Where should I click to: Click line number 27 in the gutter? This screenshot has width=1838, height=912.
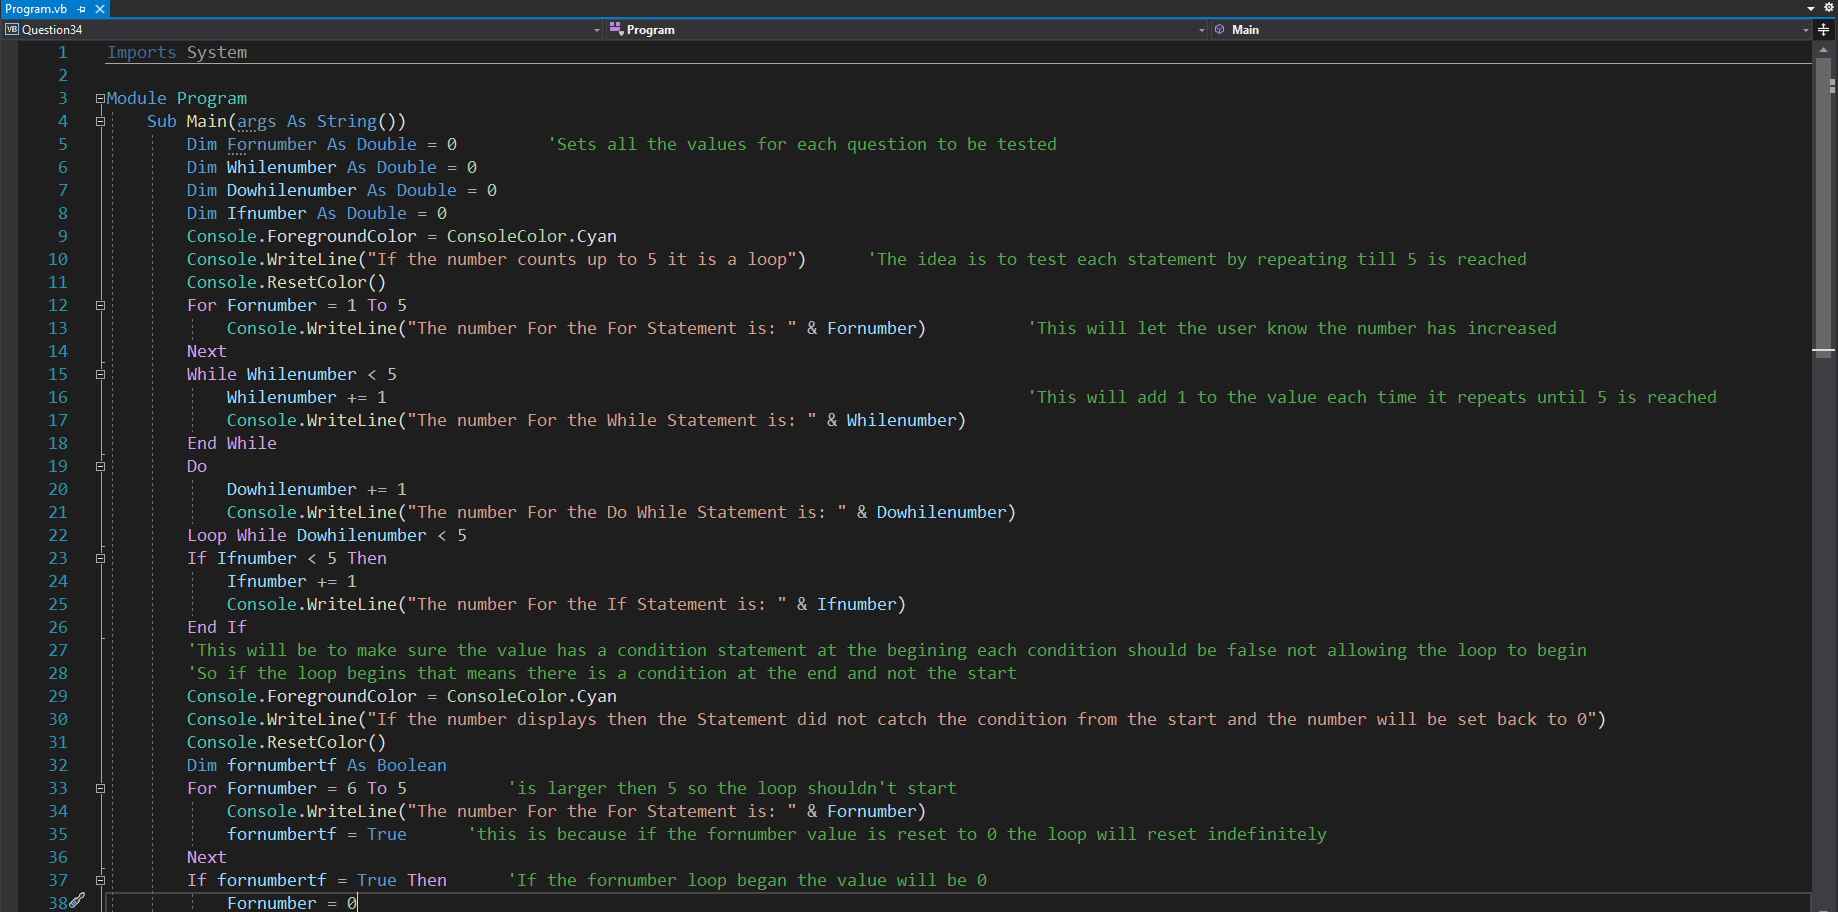pos(58,650)
